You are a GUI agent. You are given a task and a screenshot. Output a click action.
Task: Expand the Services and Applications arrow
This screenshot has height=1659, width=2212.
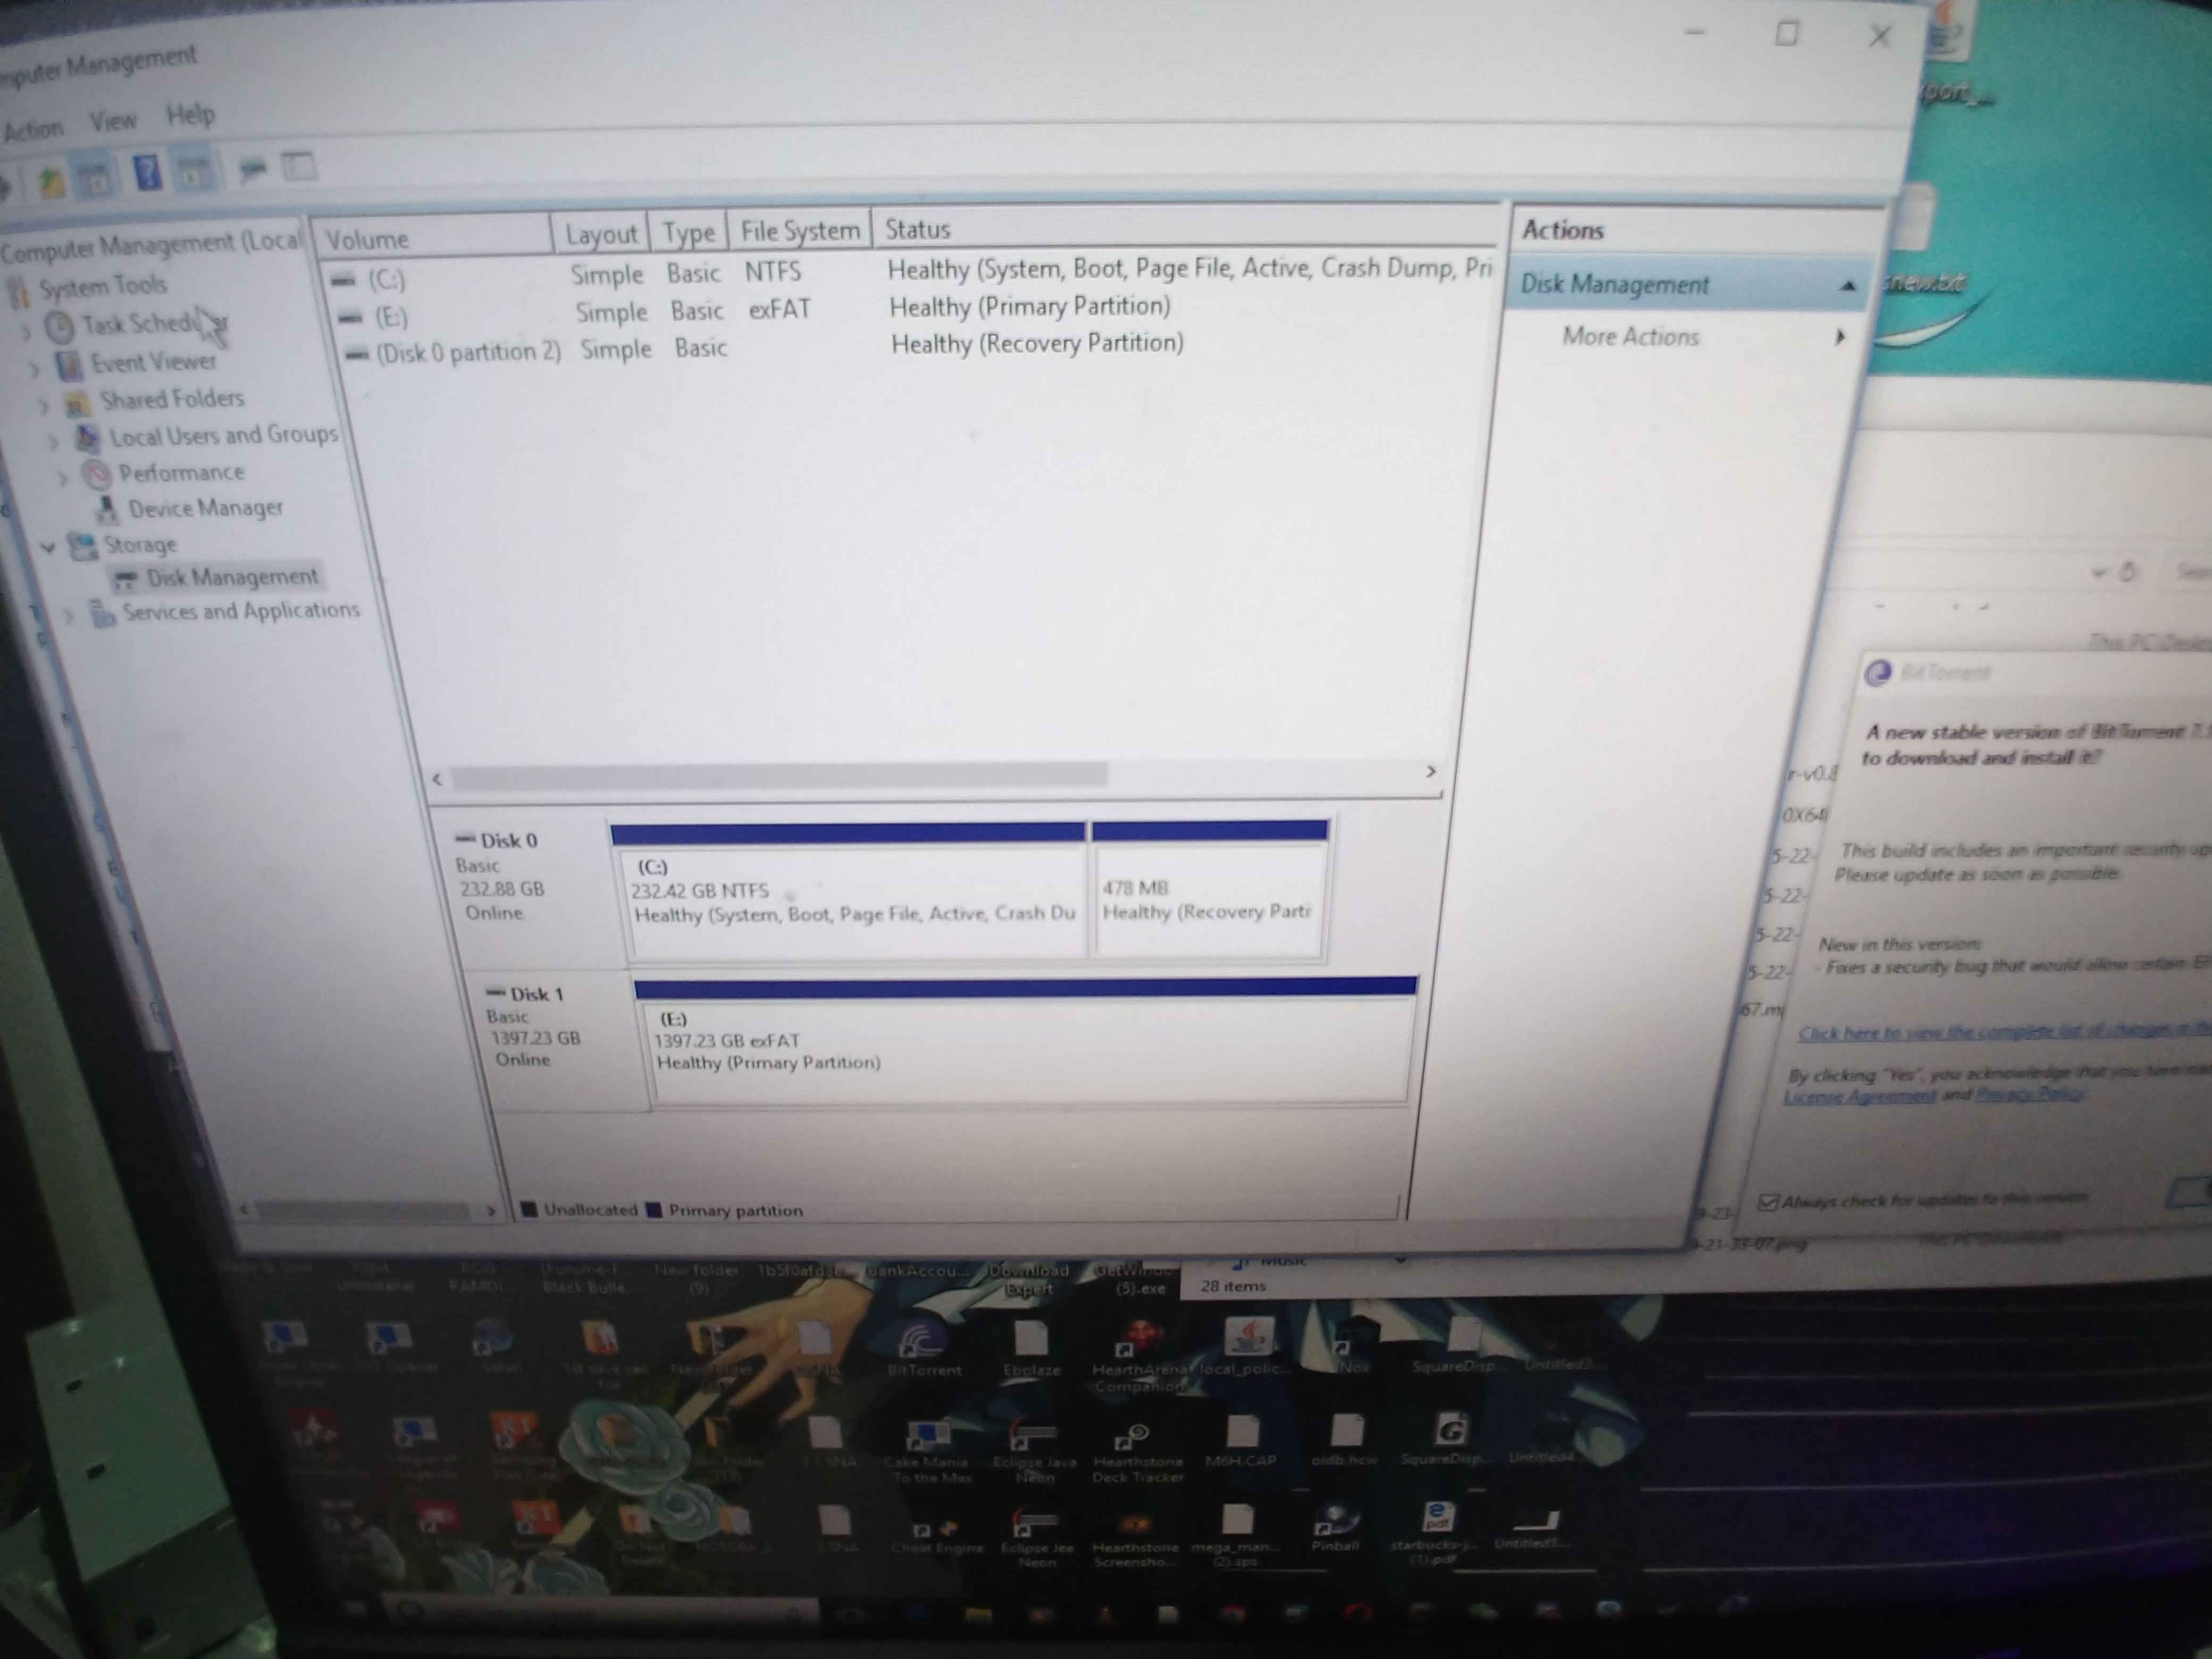click(70, 616)
